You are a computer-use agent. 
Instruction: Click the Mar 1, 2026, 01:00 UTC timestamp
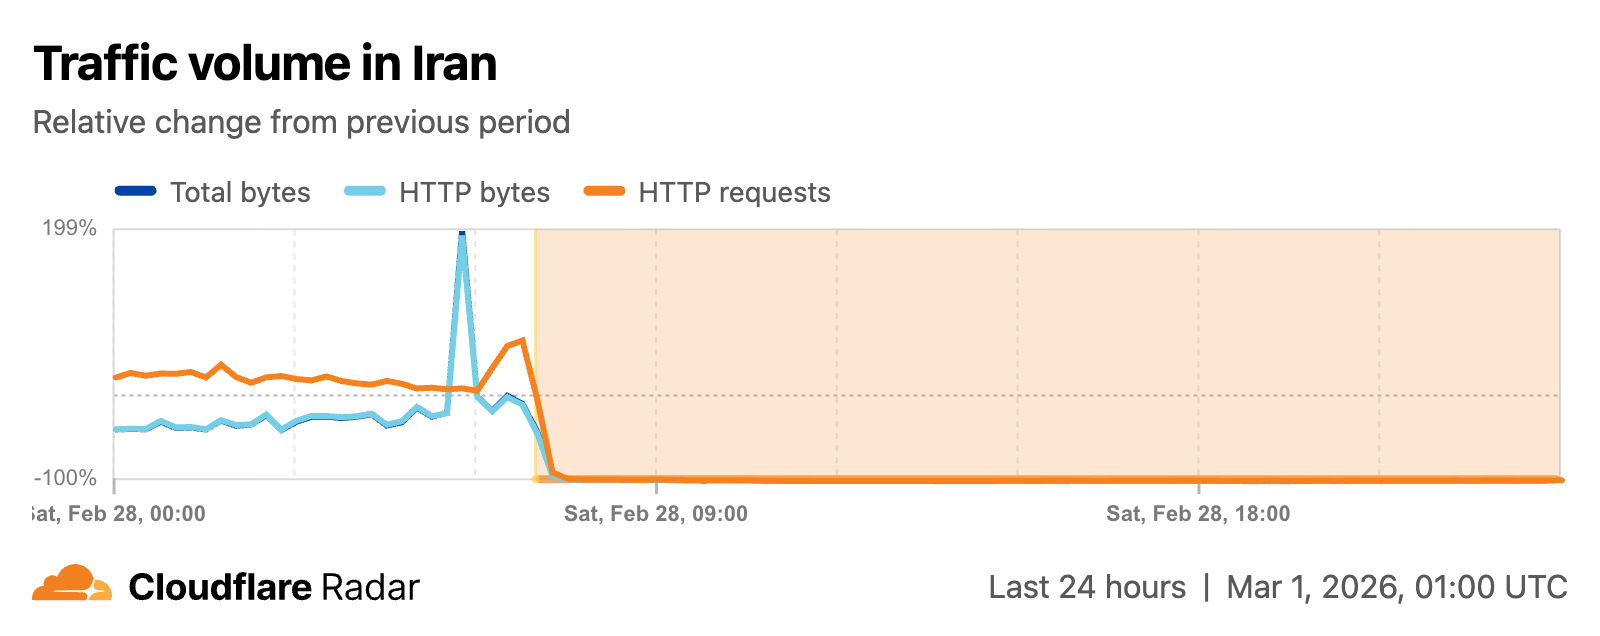(1397, 587)
